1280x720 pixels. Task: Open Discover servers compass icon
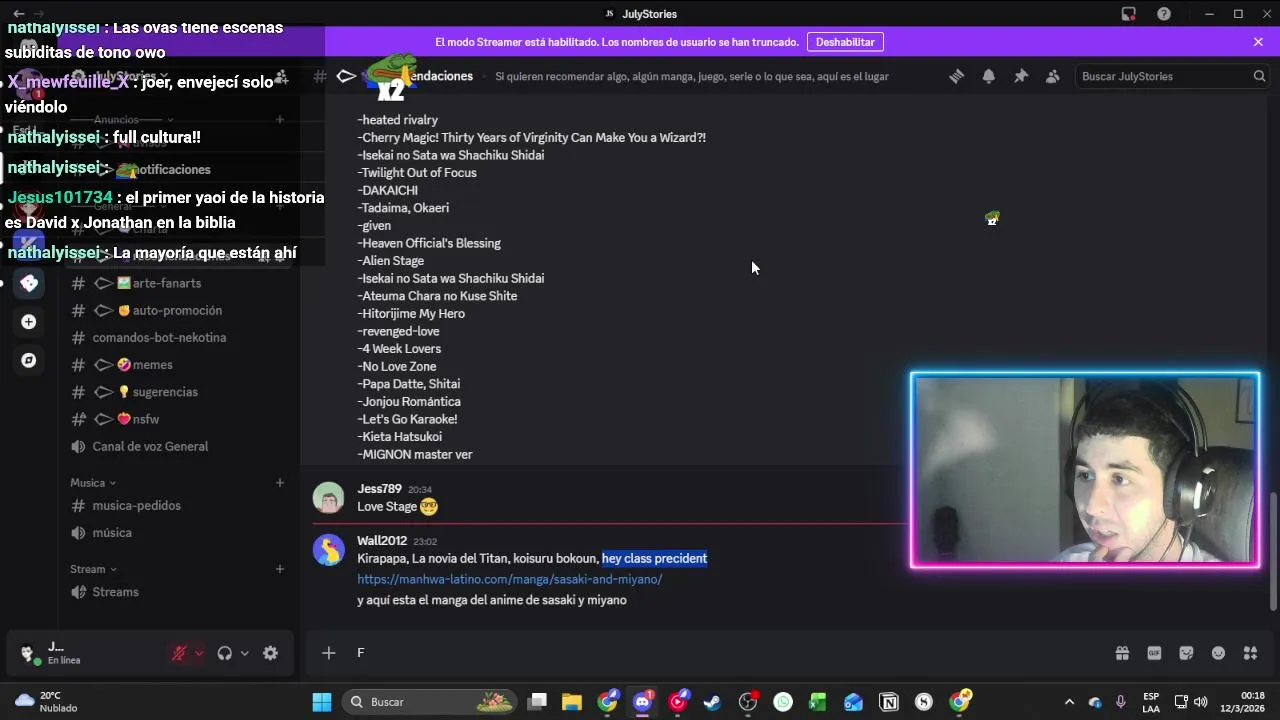point(29,360)
